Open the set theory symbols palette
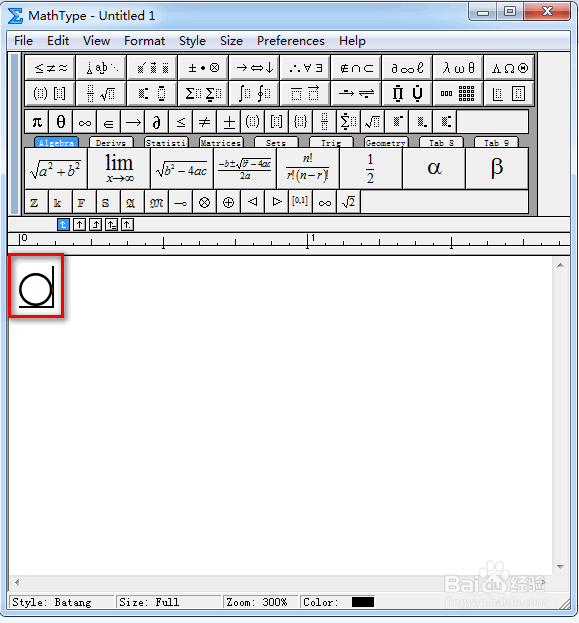The height and width of the screenshot is (623, 579). (x=356, y=68)
